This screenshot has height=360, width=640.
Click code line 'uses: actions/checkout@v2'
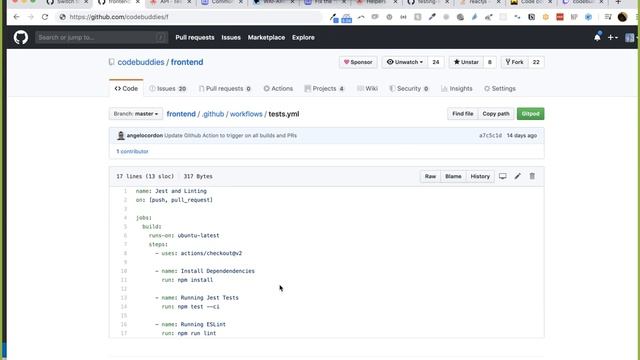tap(202, 253)
